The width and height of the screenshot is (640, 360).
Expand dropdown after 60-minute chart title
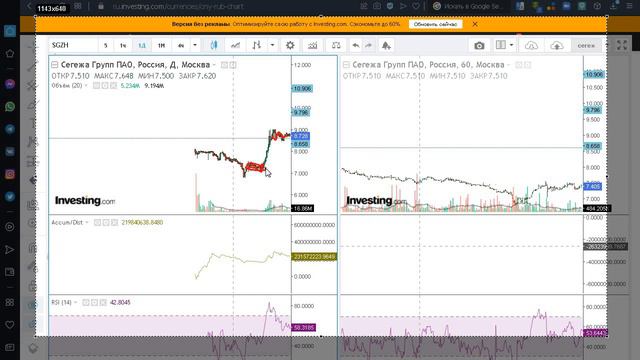[508, 65]
